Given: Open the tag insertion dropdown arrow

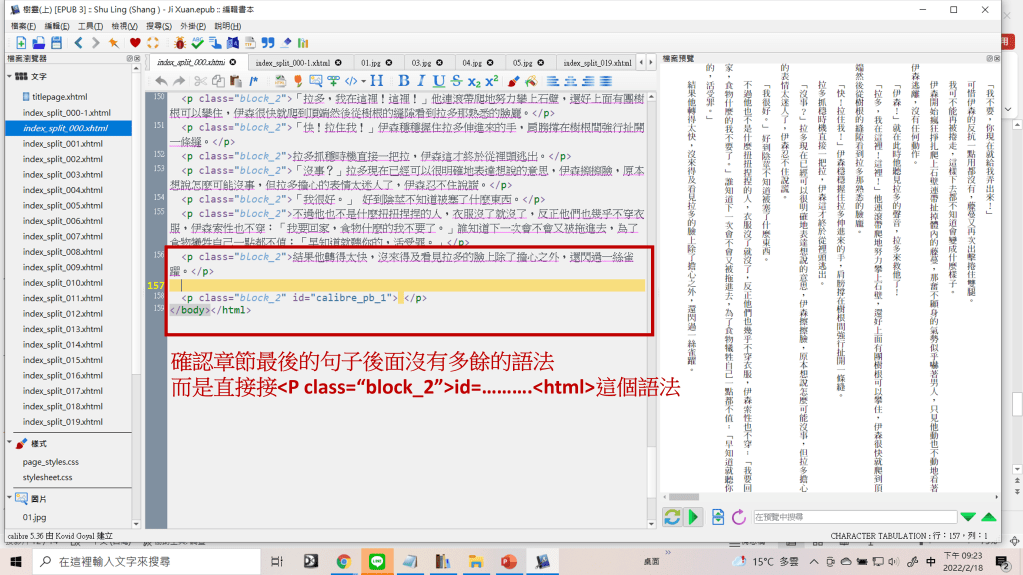Looking at the screenshot, I should pos(363,81).
